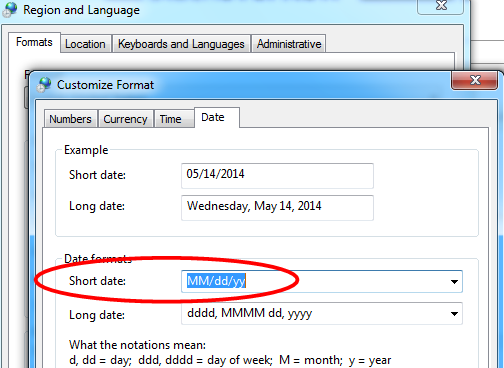Click the example long date Wednesday field
Image resolution: width=504 pixels, height=368 pixels.
pyautogui.click(x=277, y=208)
